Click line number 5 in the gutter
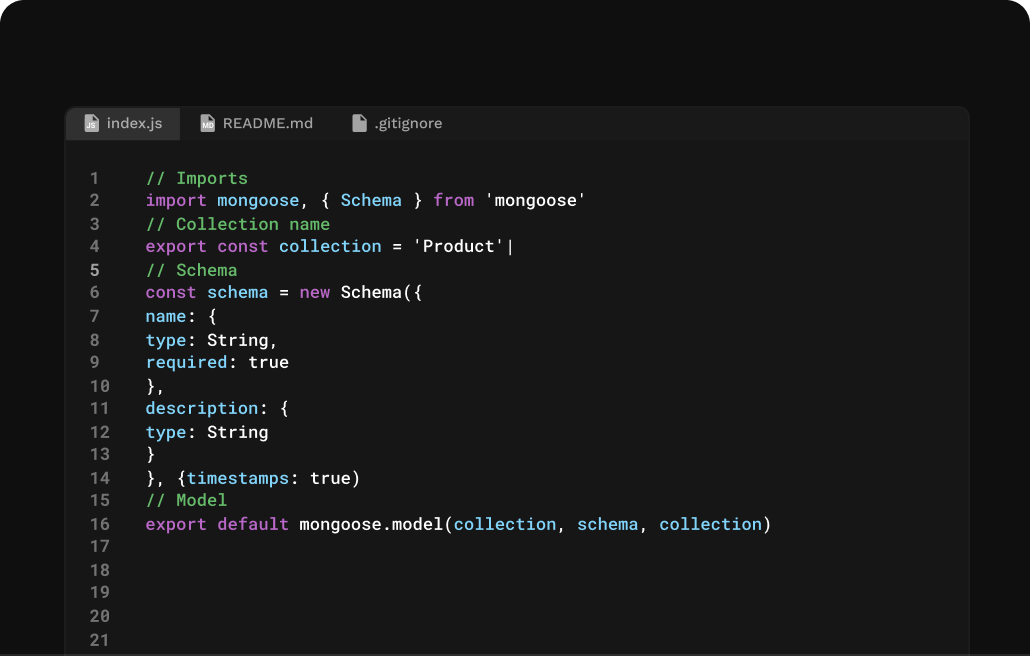The image size is (1030, 656). pos(95,271)
